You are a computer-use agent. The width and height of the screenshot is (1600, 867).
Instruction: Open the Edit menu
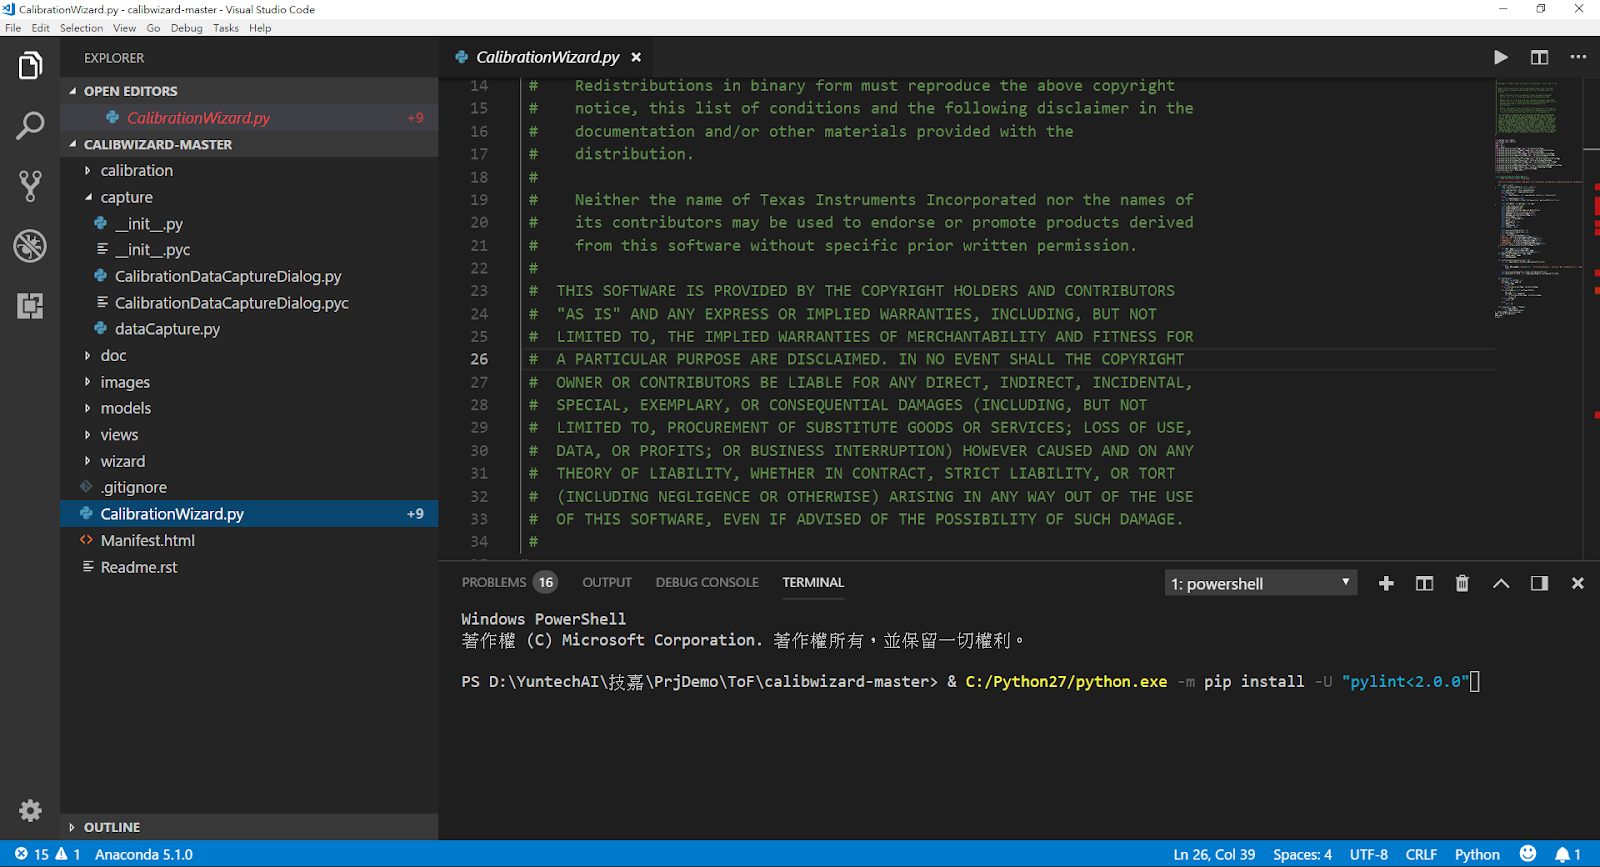[x=40, y=28]
